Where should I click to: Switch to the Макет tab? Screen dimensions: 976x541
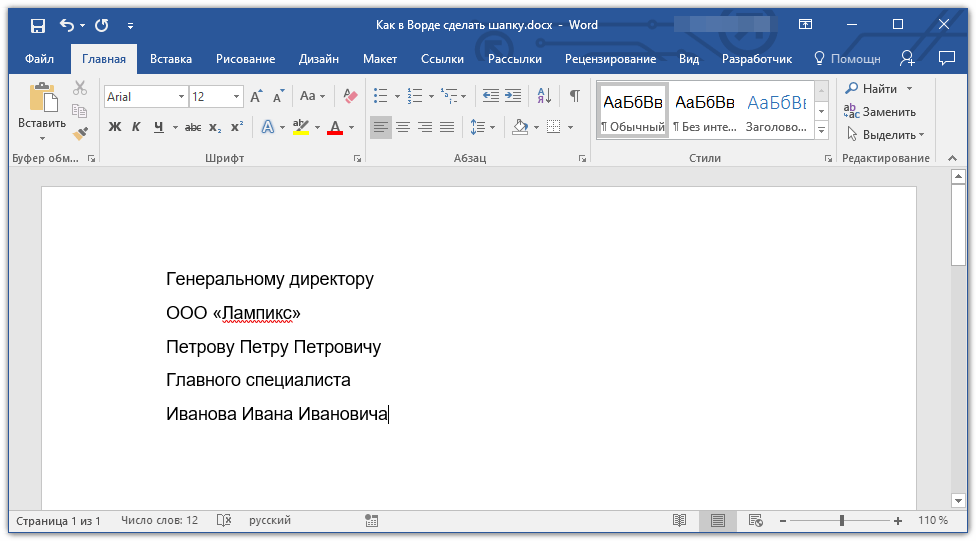(380, 59)
